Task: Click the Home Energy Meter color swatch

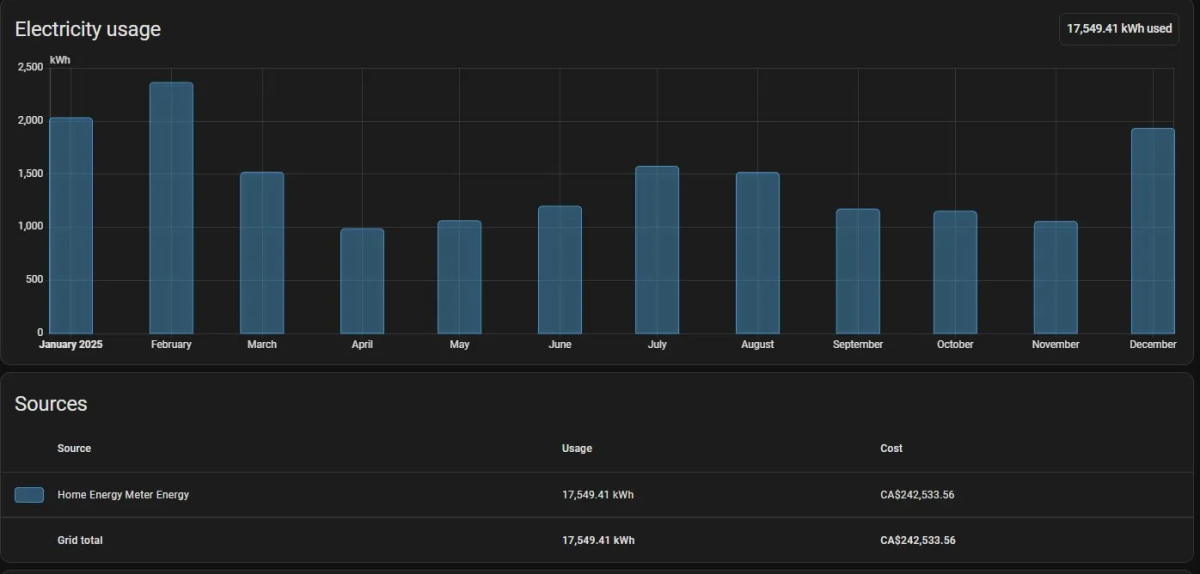Action: (x=29, y=495)
